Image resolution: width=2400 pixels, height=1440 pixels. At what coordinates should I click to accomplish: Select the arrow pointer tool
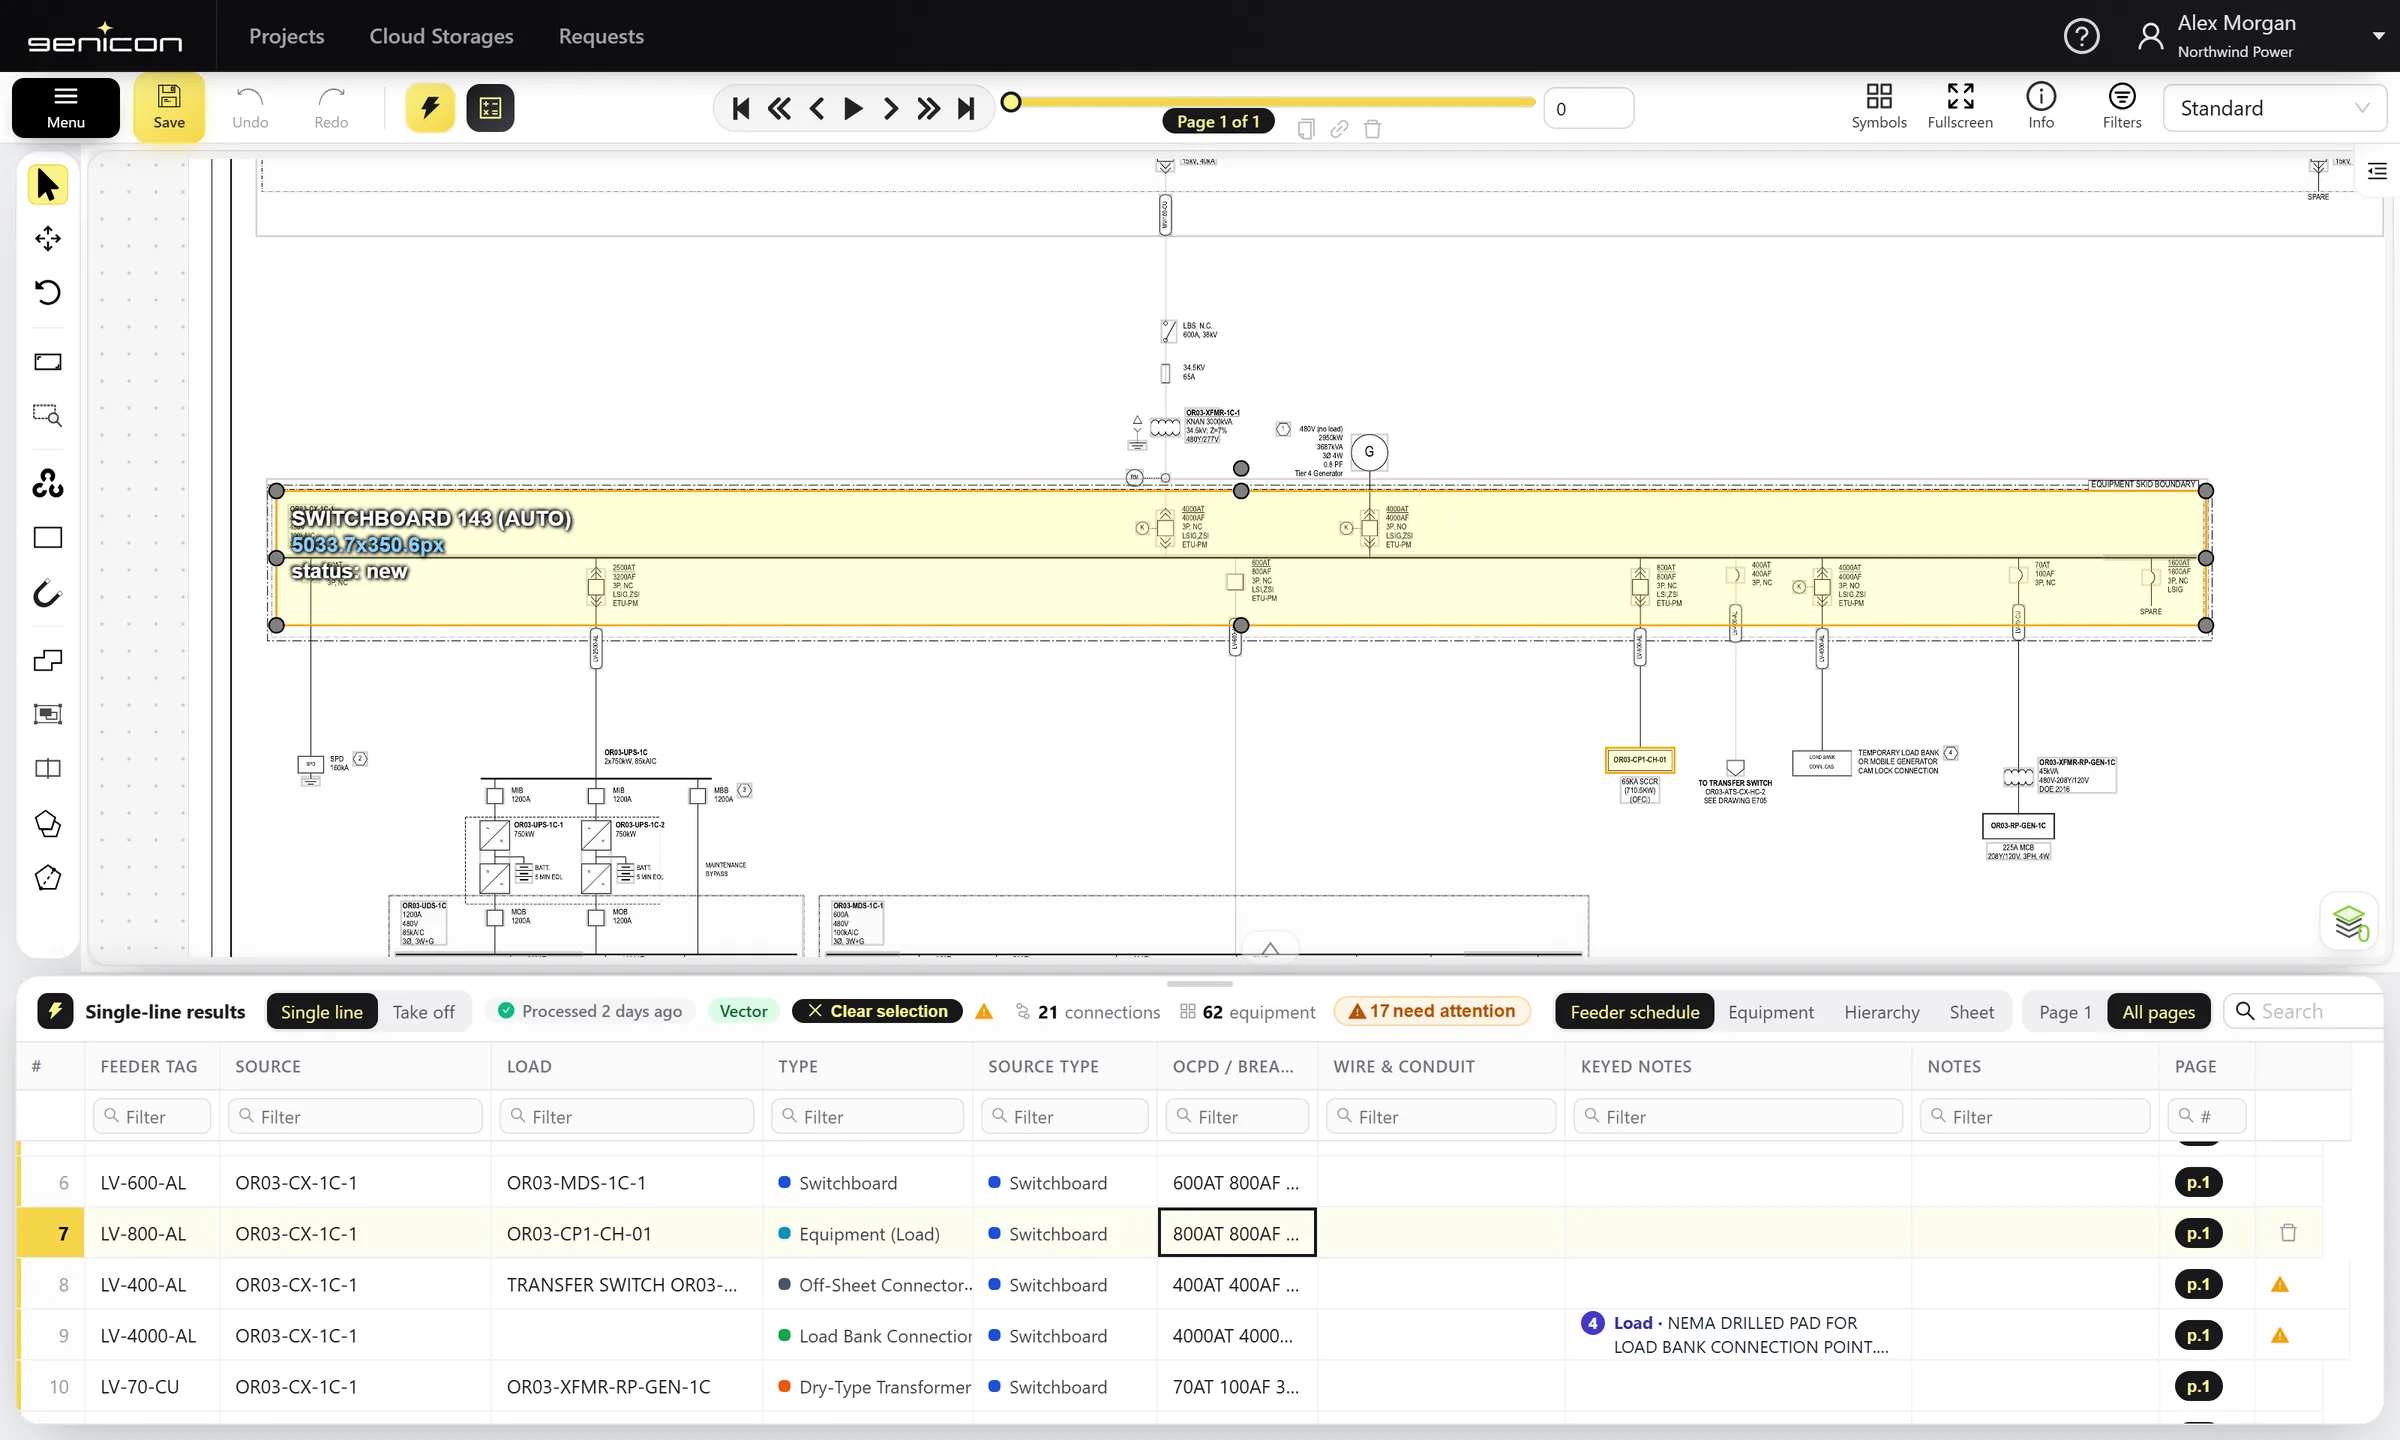click(x=47, y=185)
